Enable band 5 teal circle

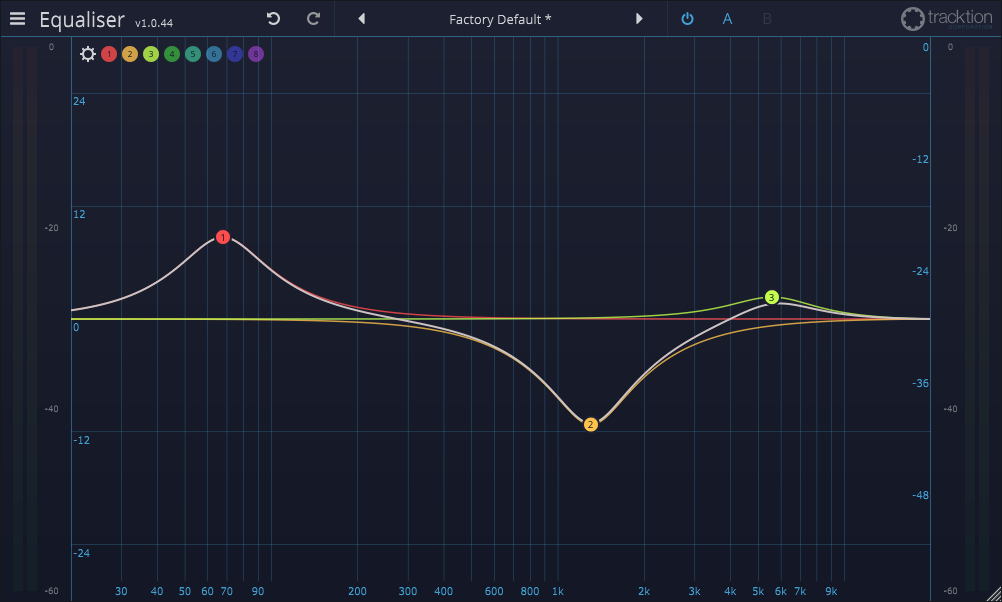pyautogui.click(x=193, y=54)
